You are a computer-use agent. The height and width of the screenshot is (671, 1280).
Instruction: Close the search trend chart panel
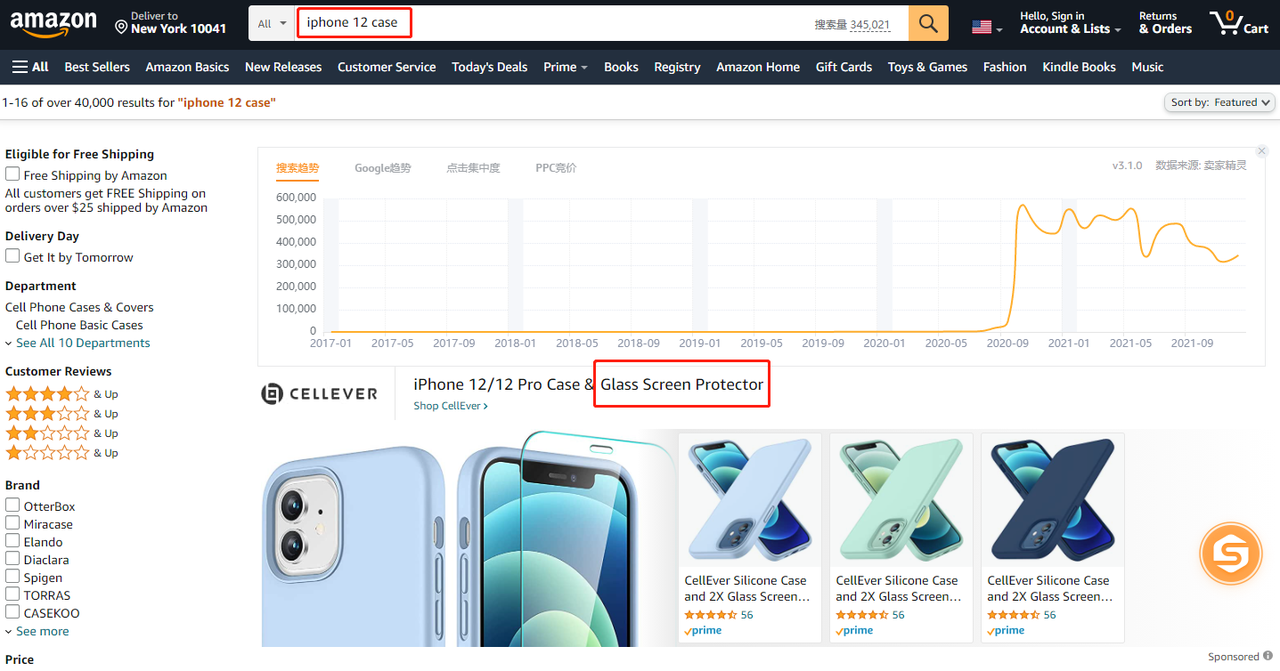[x=1262, y=151]
